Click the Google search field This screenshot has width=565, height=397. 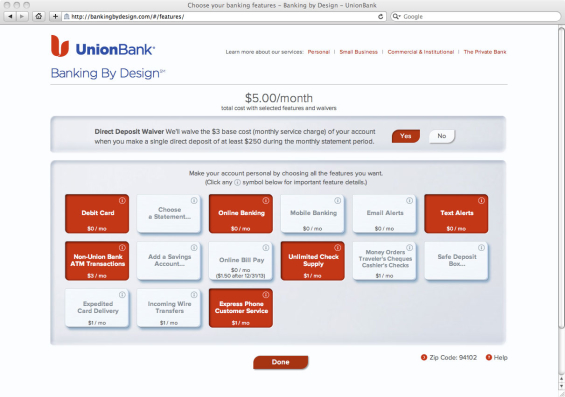point(476,17)
